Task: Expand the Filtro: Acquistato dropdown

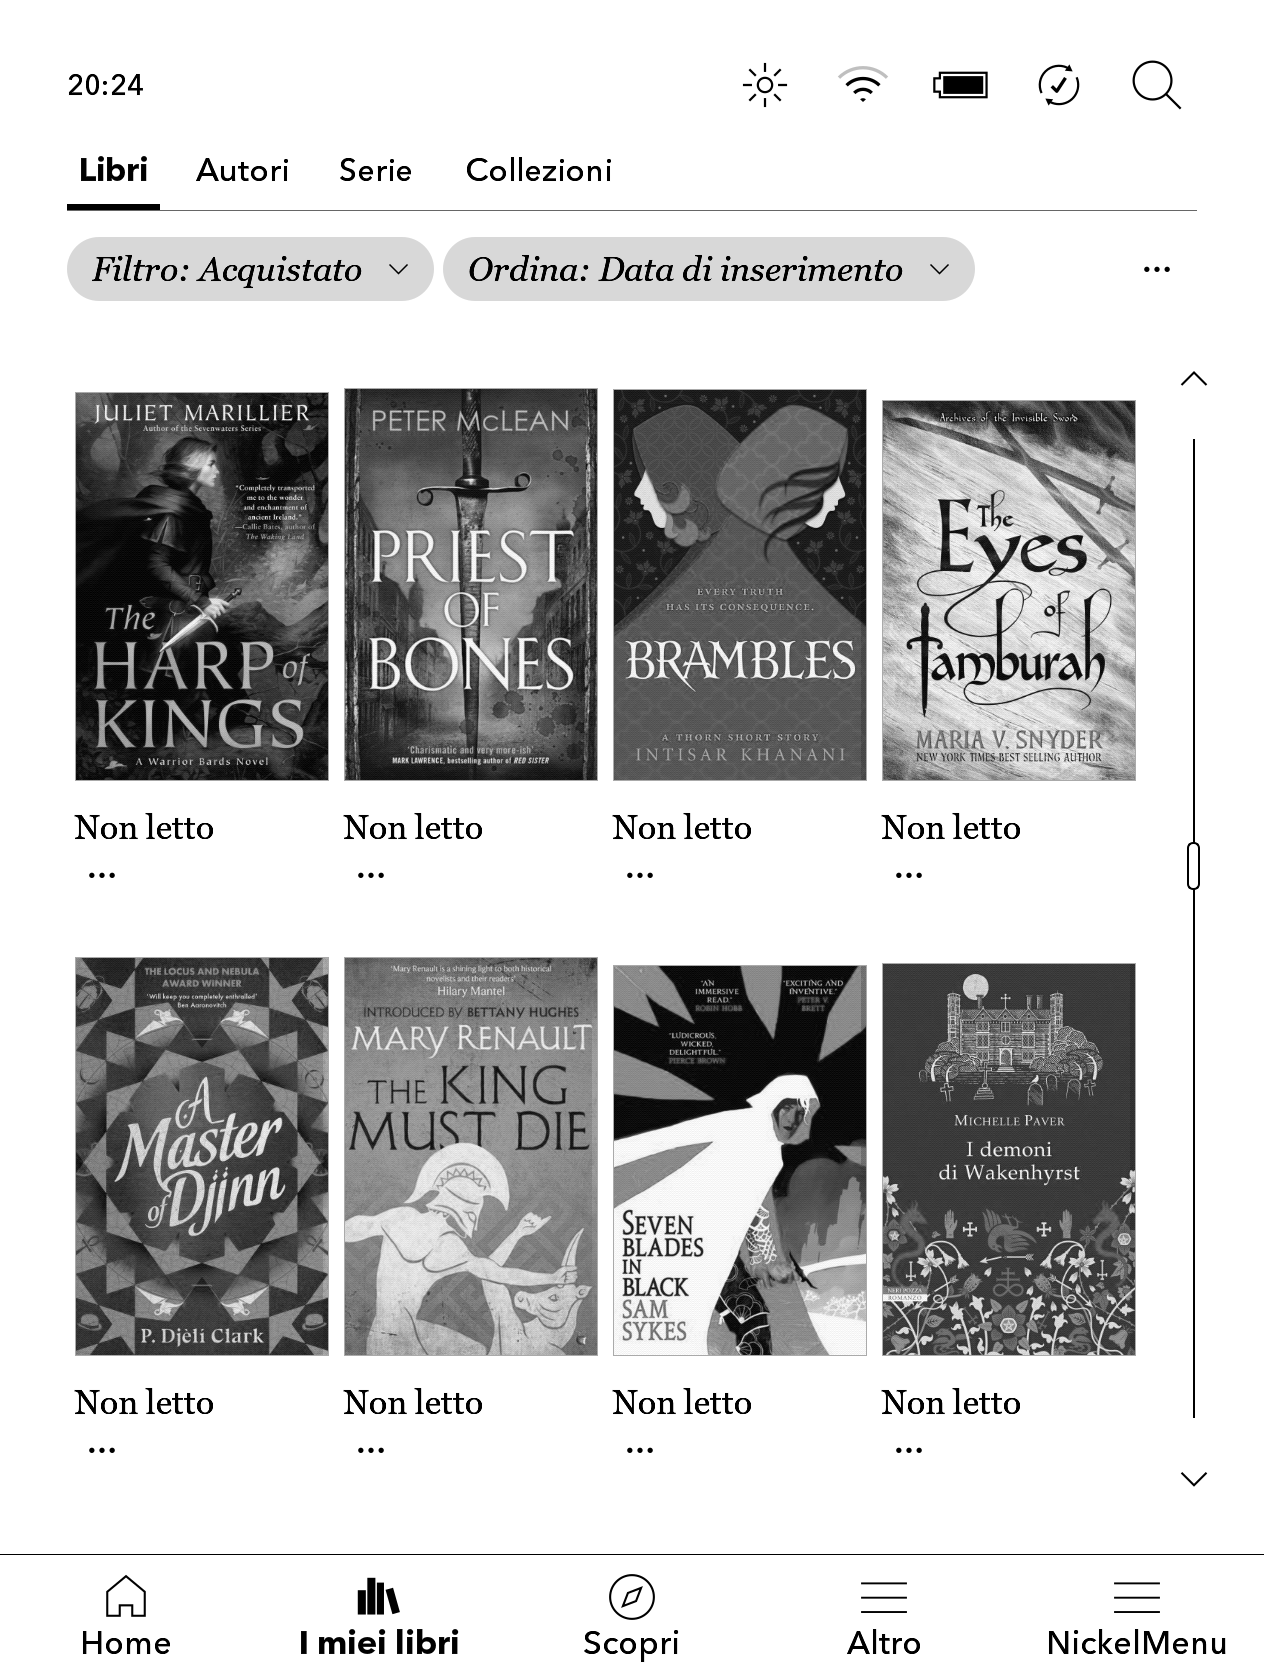Action: 250,269
